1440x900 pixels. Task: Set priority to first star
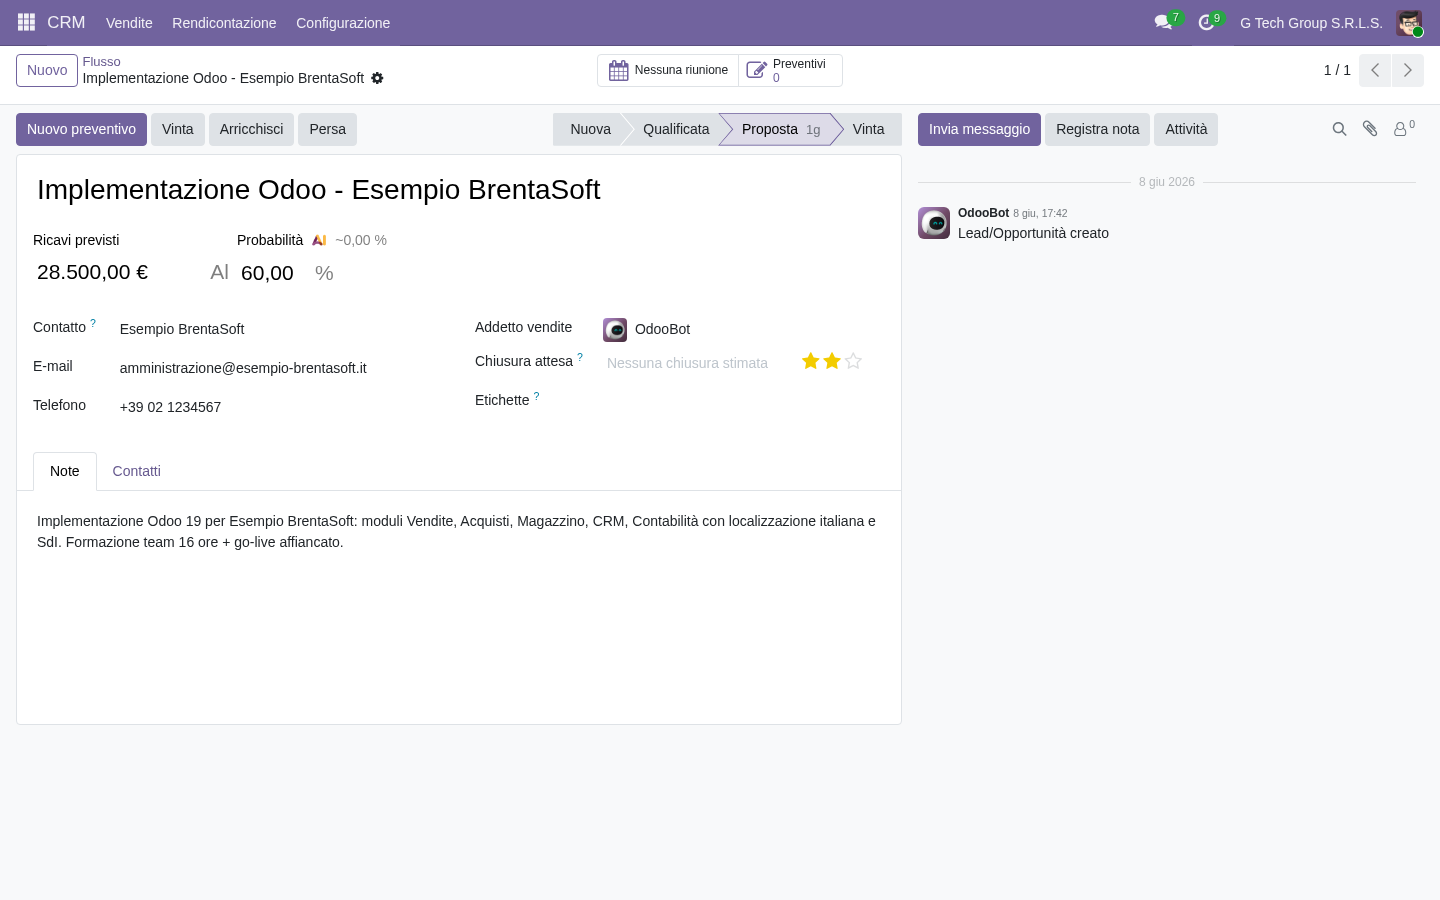811,361
